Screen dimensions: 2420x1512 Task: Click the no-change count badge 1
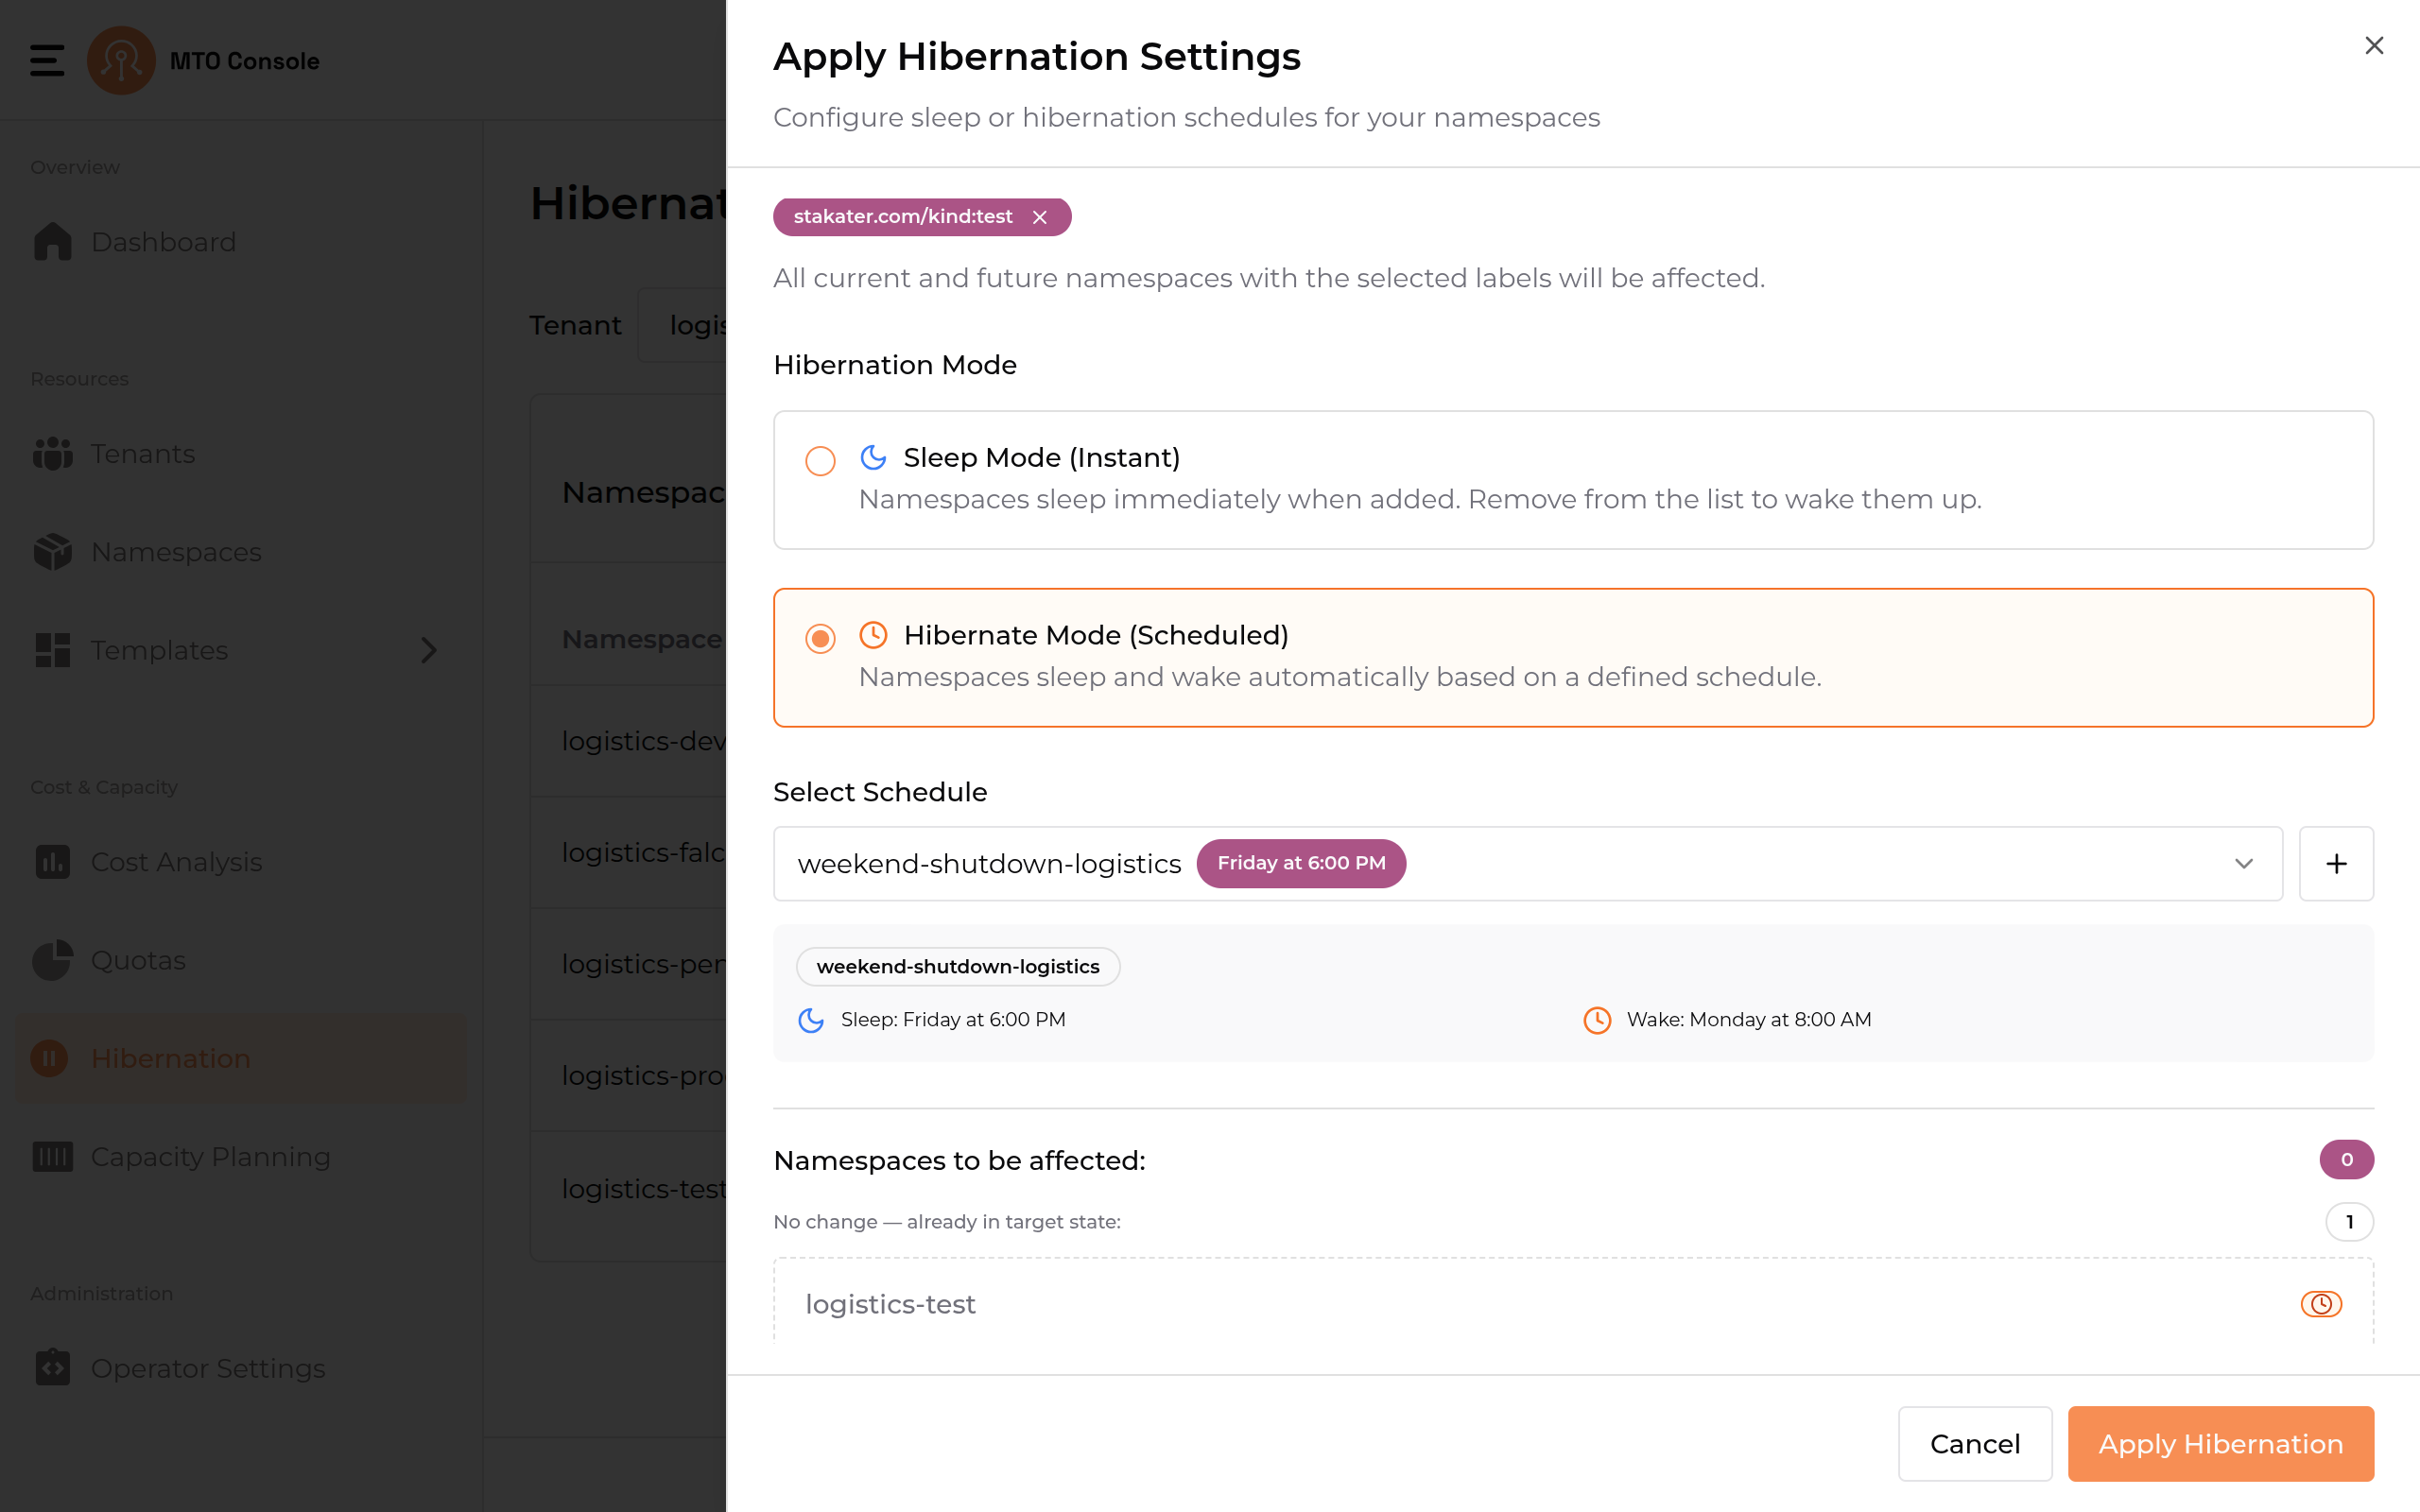(2349, 1222)
